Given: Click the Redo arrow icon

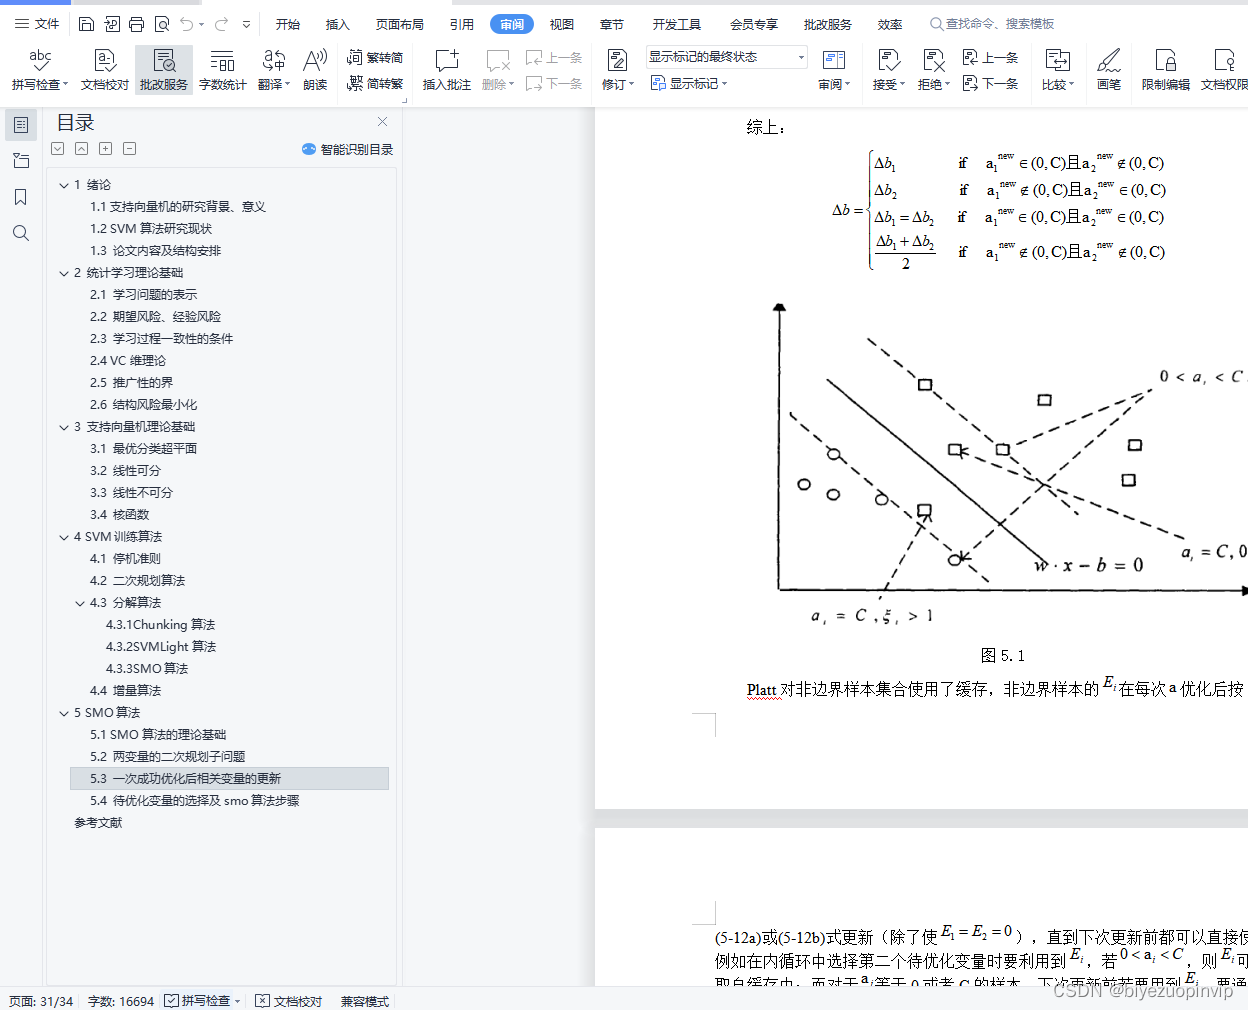Looking at the screenshot, I should tap(221, 24).
